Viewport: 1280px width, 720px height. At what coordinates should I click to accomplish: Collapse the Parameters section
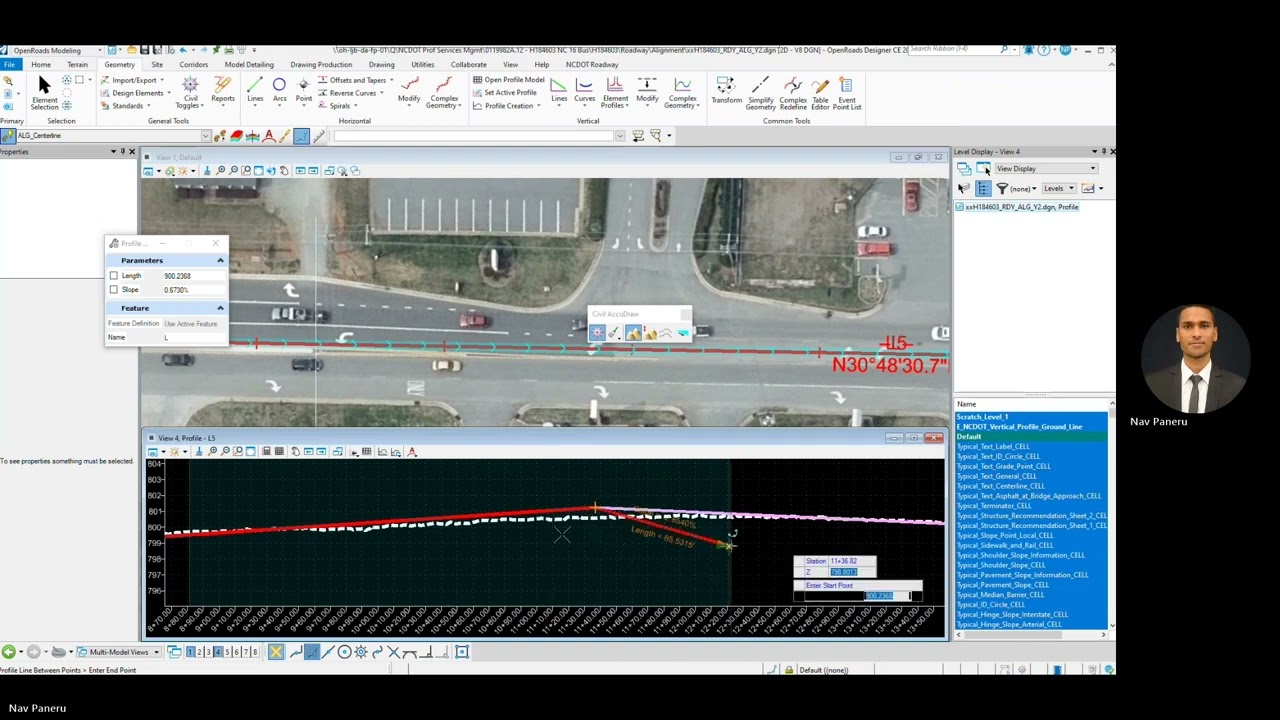[x=220, y=260]
